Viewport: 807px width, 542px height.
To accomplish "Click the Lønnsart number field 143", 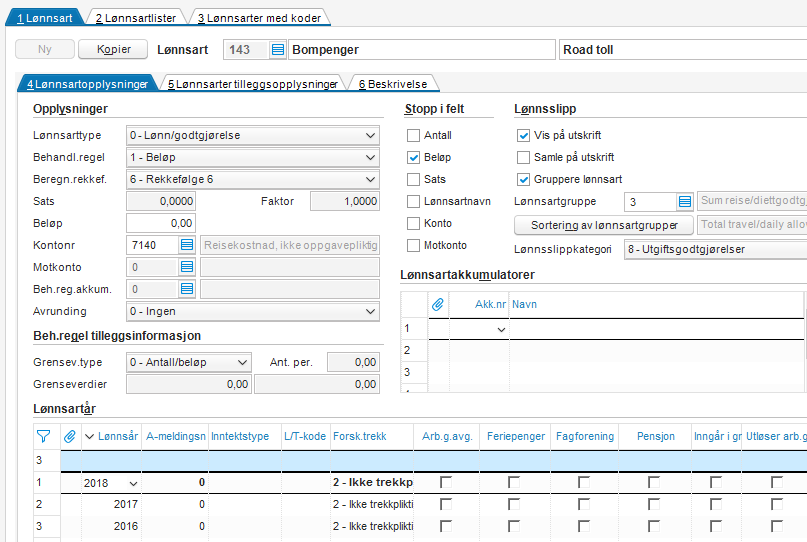I will click(x=247, y=50).
